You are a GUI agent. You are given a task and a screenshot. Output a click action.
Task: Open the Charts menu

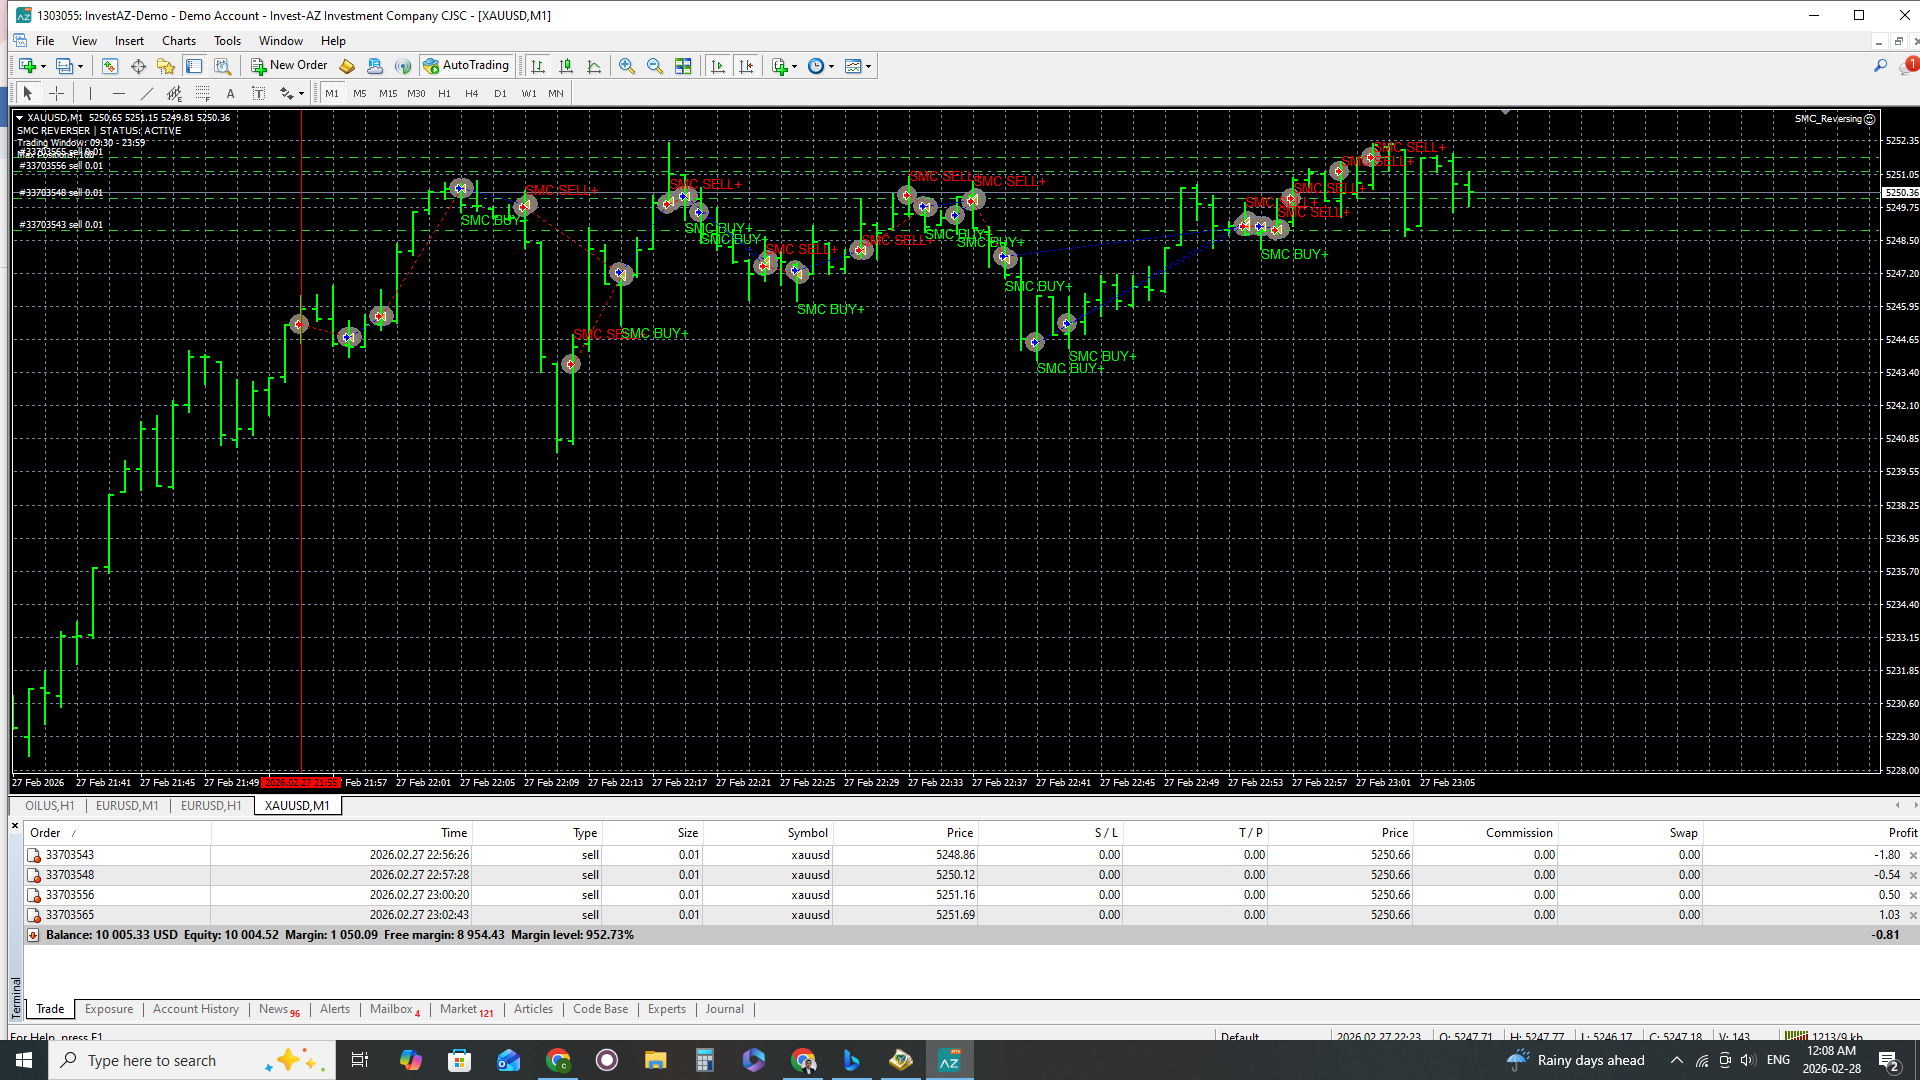tap(178, 41)
